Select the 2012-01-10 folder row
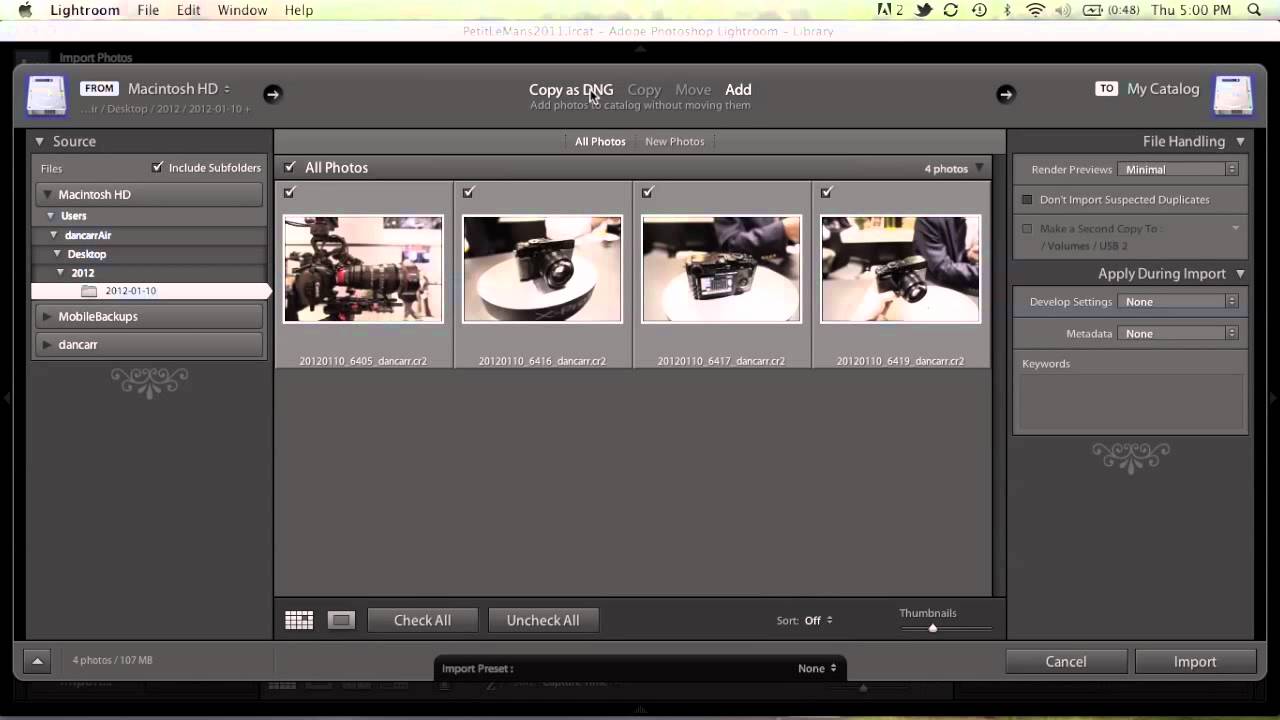The height and width of the screenshot is (720, 1280). coord(150,291)
